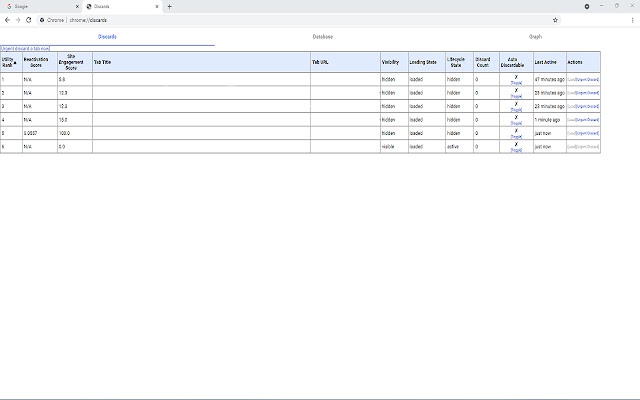Click the '15.0' site engagement score cell

pyautogui.click(x=75, y=120)
